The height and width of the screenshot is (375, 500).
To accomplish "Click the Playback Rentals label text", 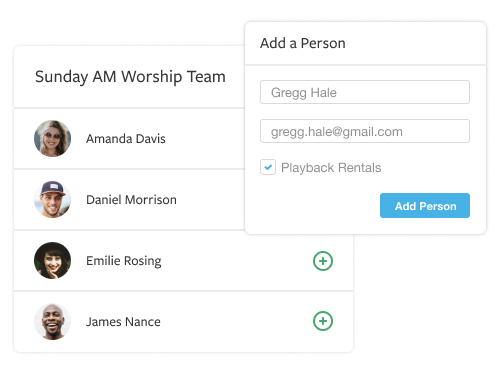I will coord(331,168).
